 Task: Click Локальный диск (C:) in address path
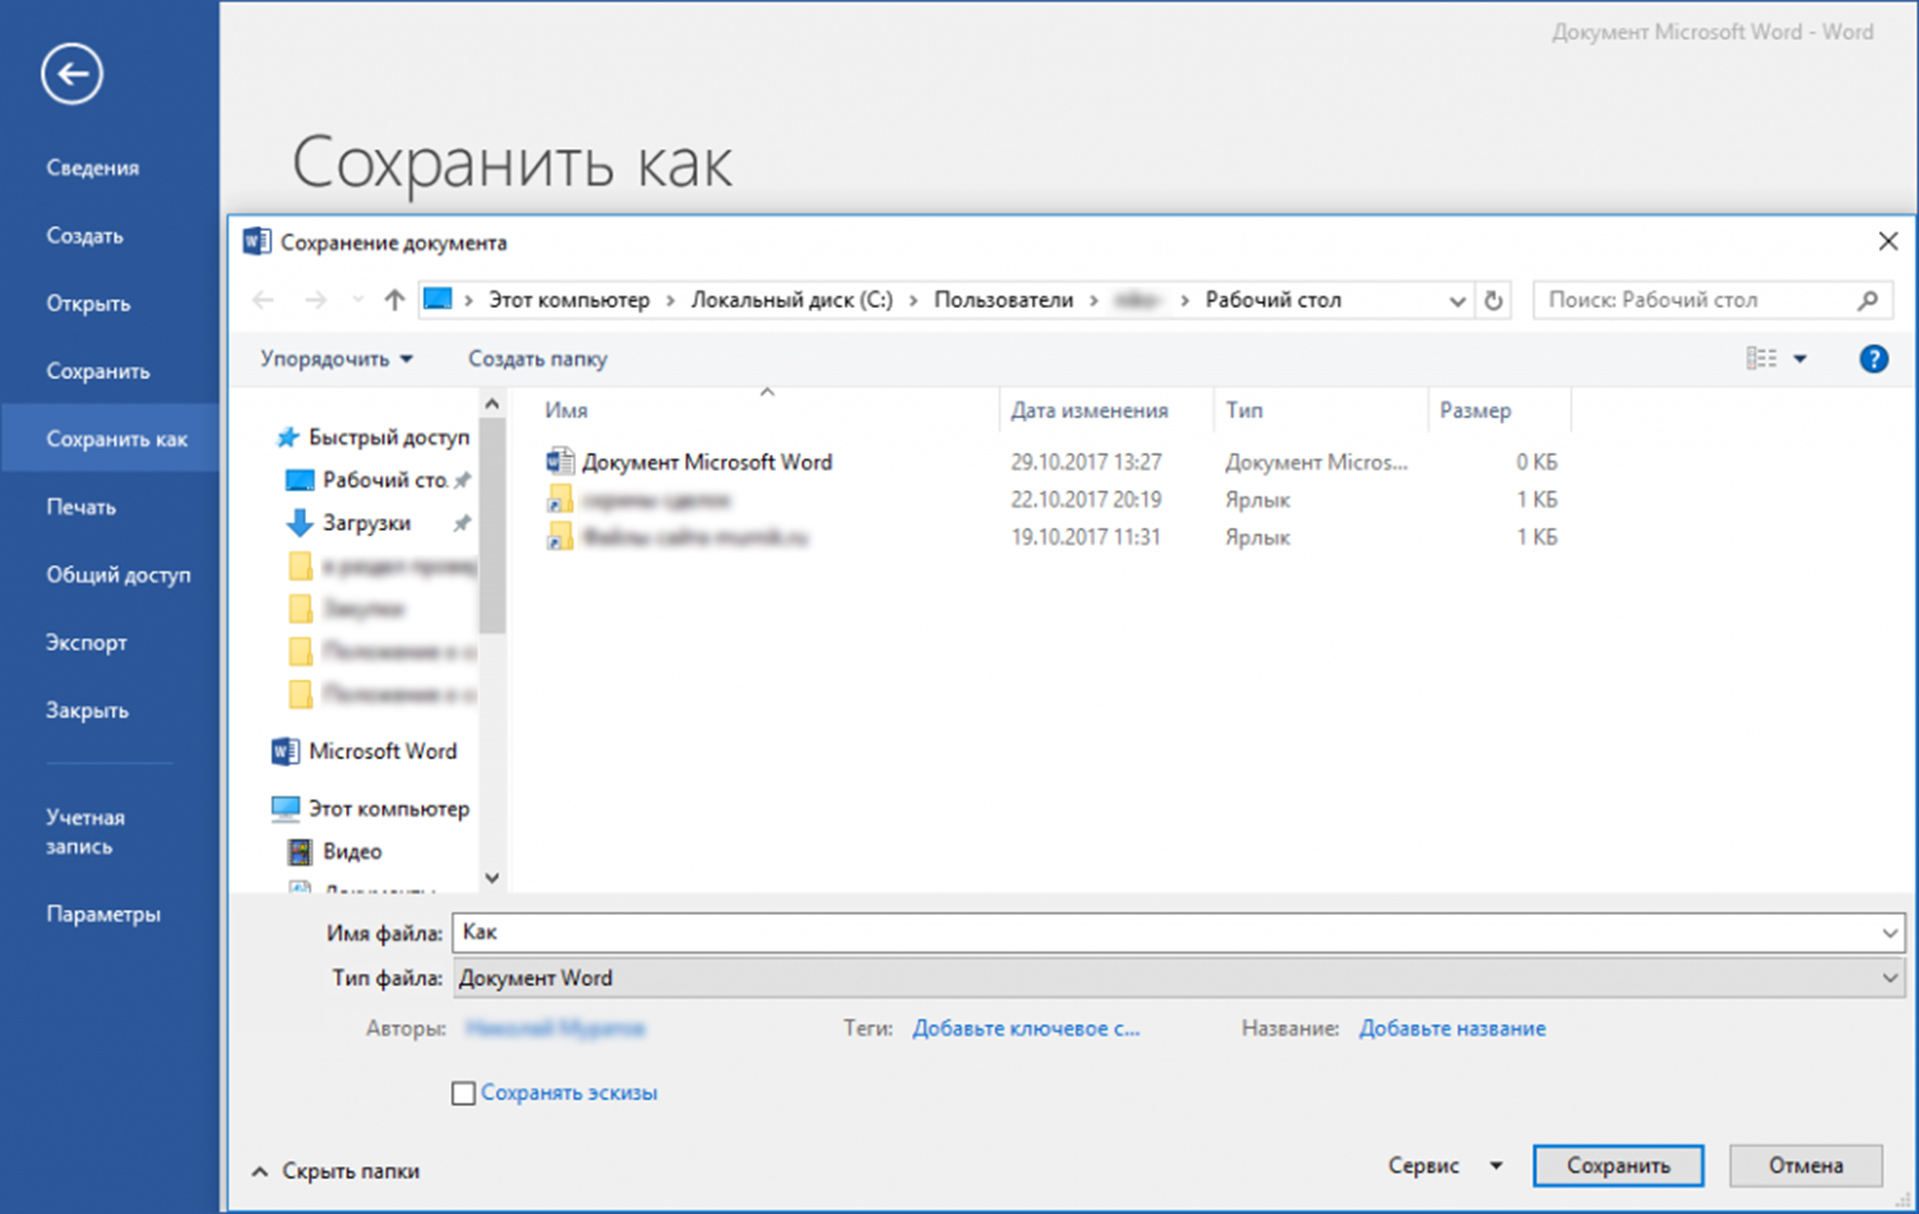[x=792, y=300]
